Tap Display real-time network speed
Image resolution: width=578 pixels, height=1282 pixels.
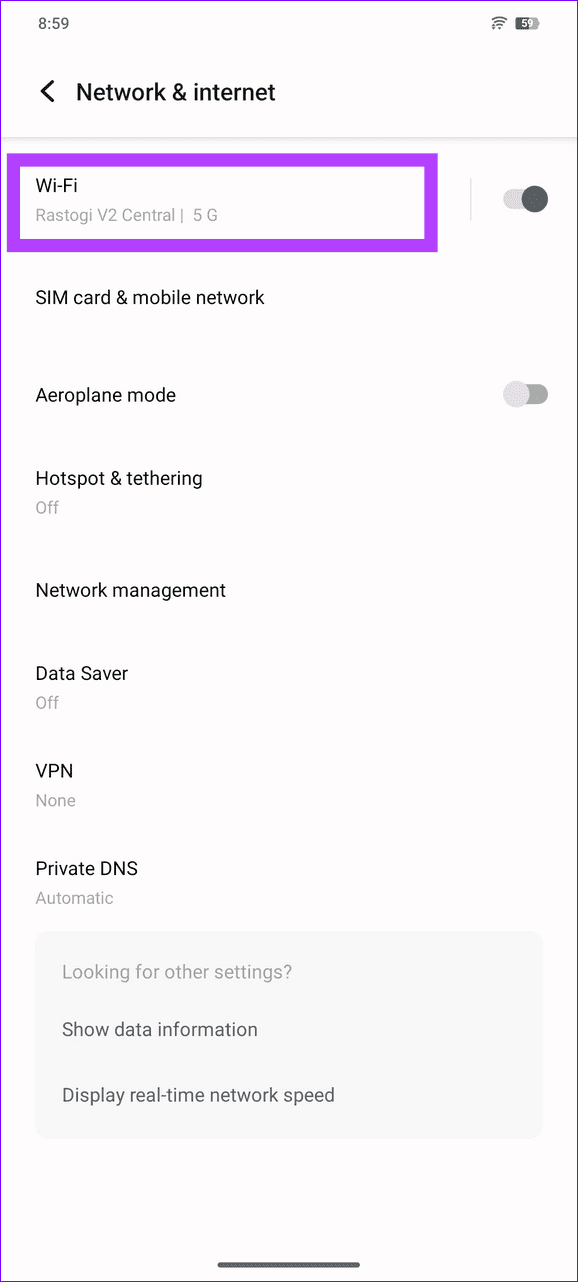pos(198,1094)
